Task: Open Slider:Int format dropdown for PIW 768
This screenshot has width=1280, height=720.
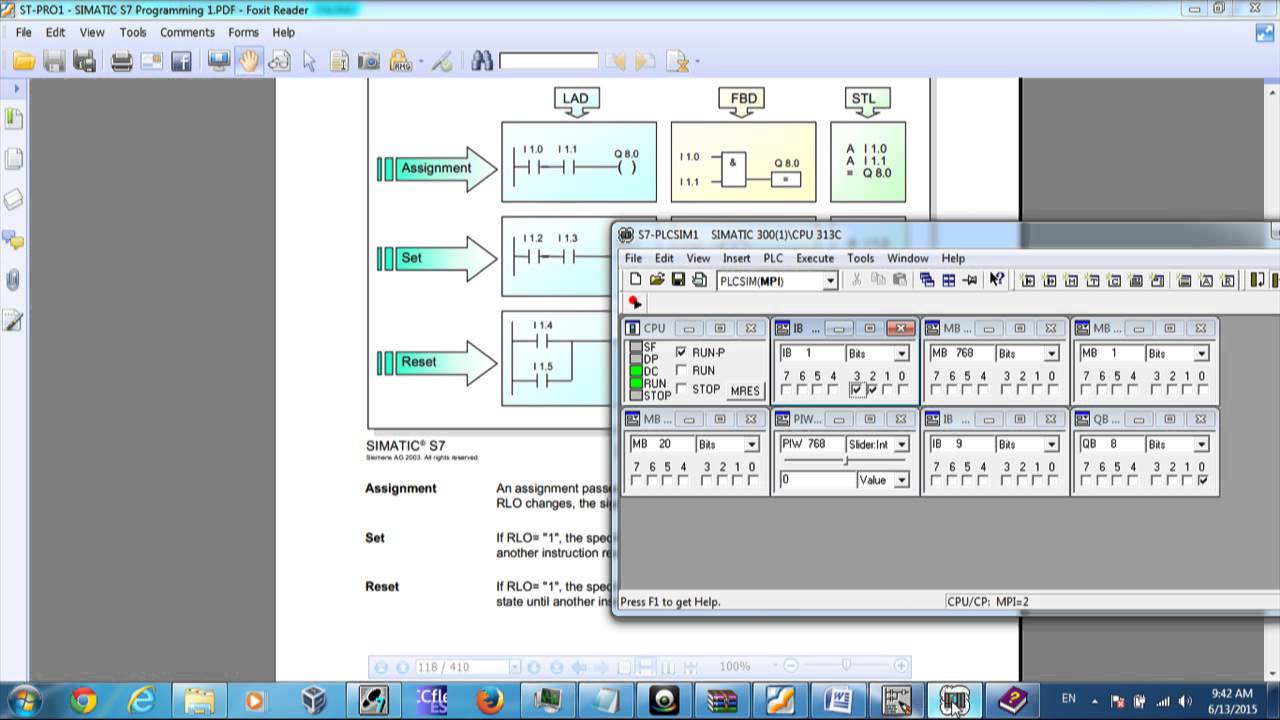Action: [902, 445]
